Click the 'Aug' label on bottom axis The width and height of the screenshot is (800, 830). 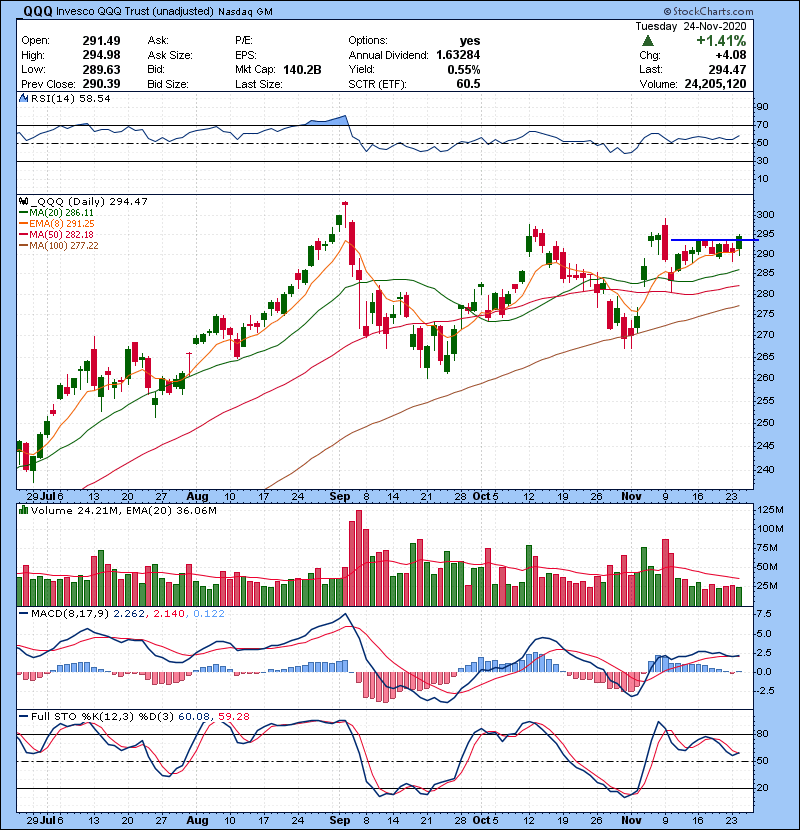(197, 820)
